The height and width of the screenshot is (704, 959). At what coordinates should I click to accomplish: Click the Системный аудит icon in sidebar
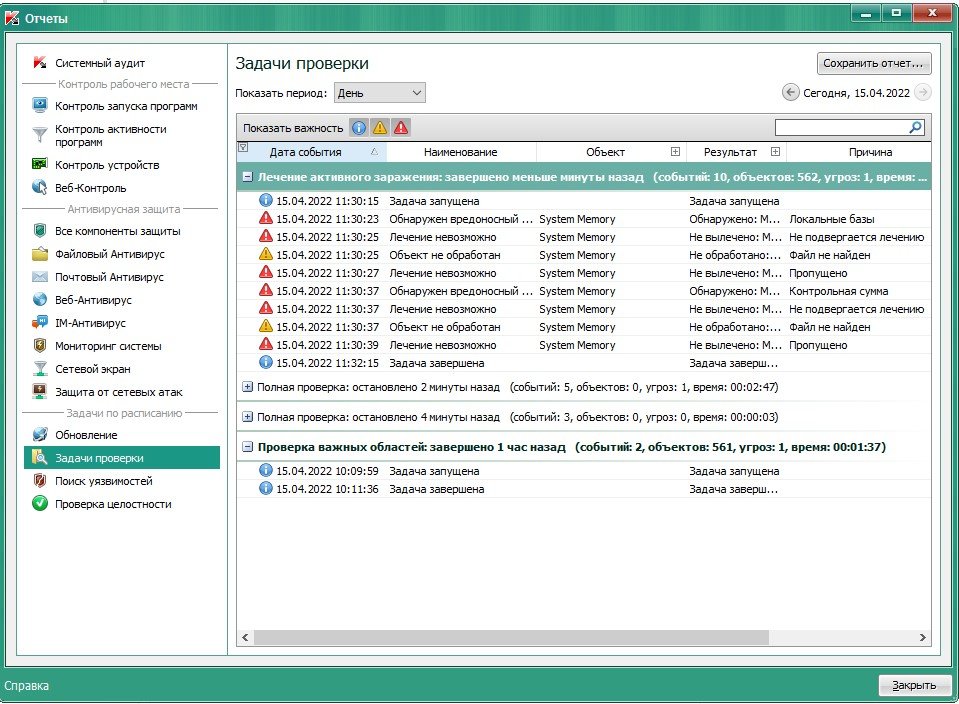pyautogui.click(x=40, y=63)
